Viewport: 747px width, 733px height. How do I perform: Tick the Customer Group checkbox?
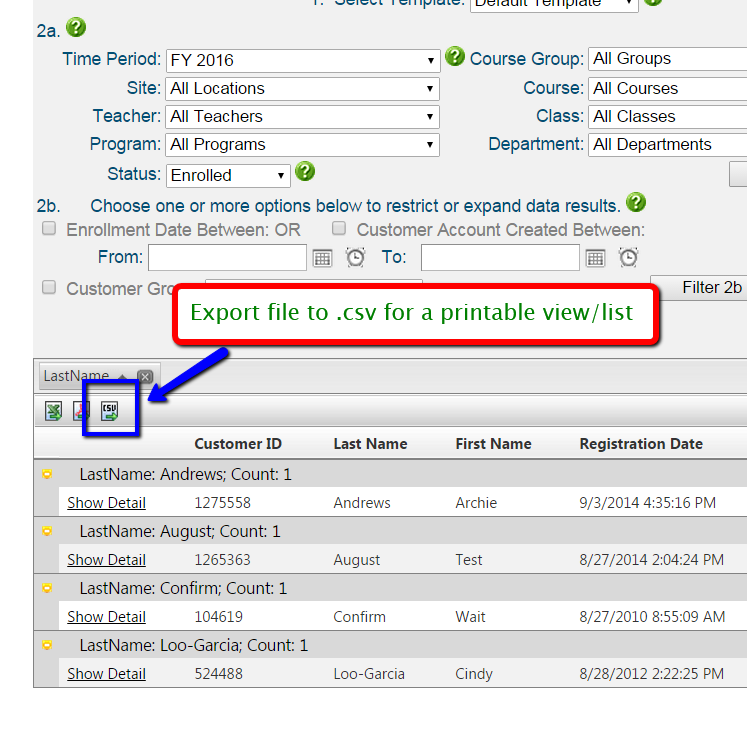tap(49, 287)
